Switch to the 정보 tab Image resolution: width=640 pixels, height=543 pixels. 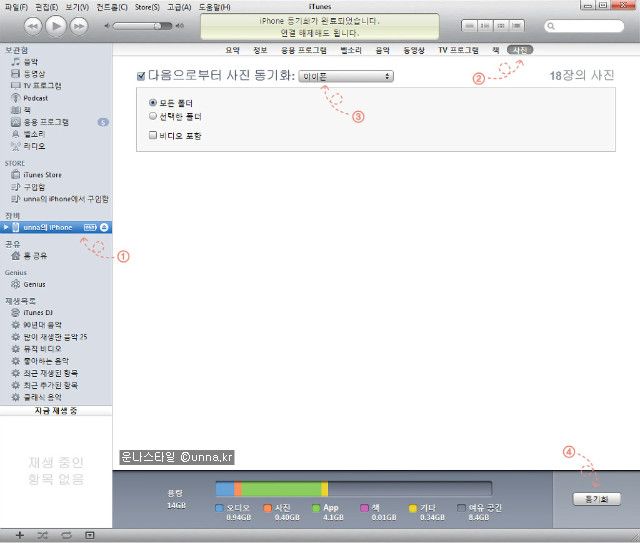tap(260, 50)
